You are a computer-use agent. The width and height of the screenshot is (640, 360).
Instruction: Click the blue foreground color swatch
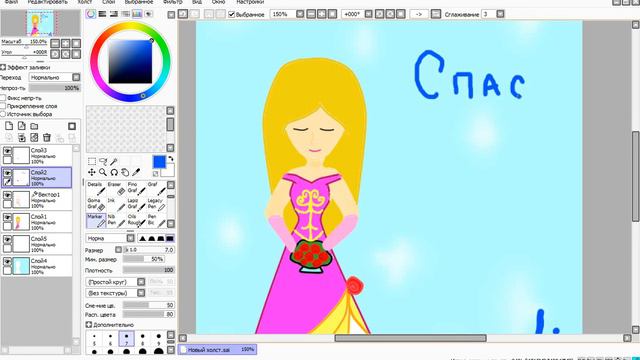tap(159, 162)
